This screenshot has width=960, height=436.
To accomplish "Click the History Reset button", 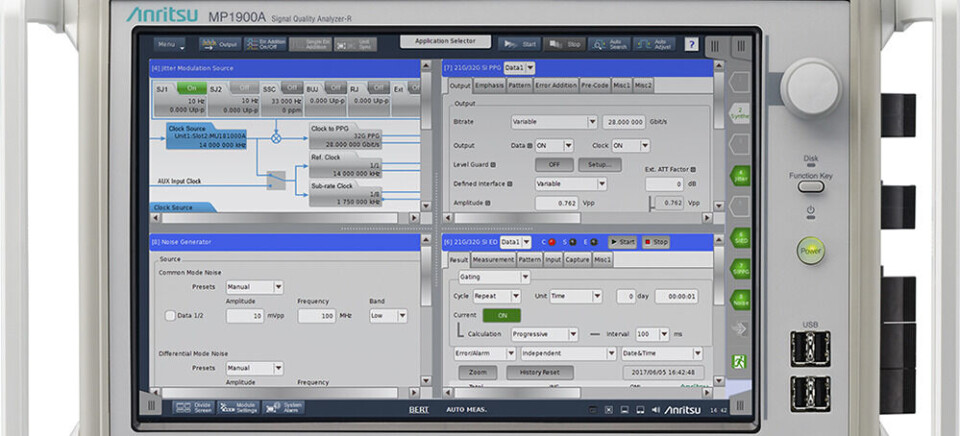I will pyautogui.click(x=539, y=372).
